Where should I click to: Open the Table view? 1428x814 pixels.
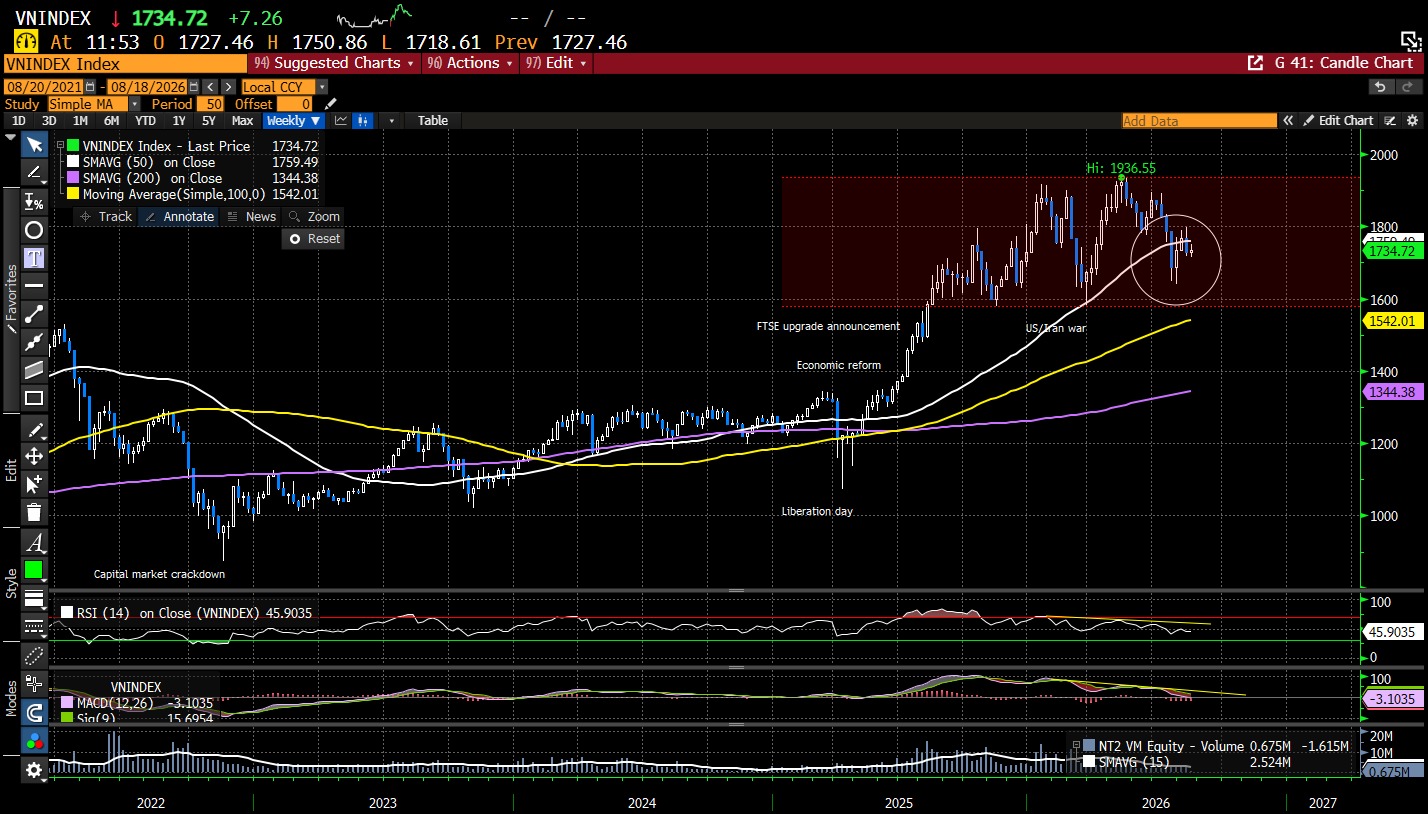coord(433,121)
